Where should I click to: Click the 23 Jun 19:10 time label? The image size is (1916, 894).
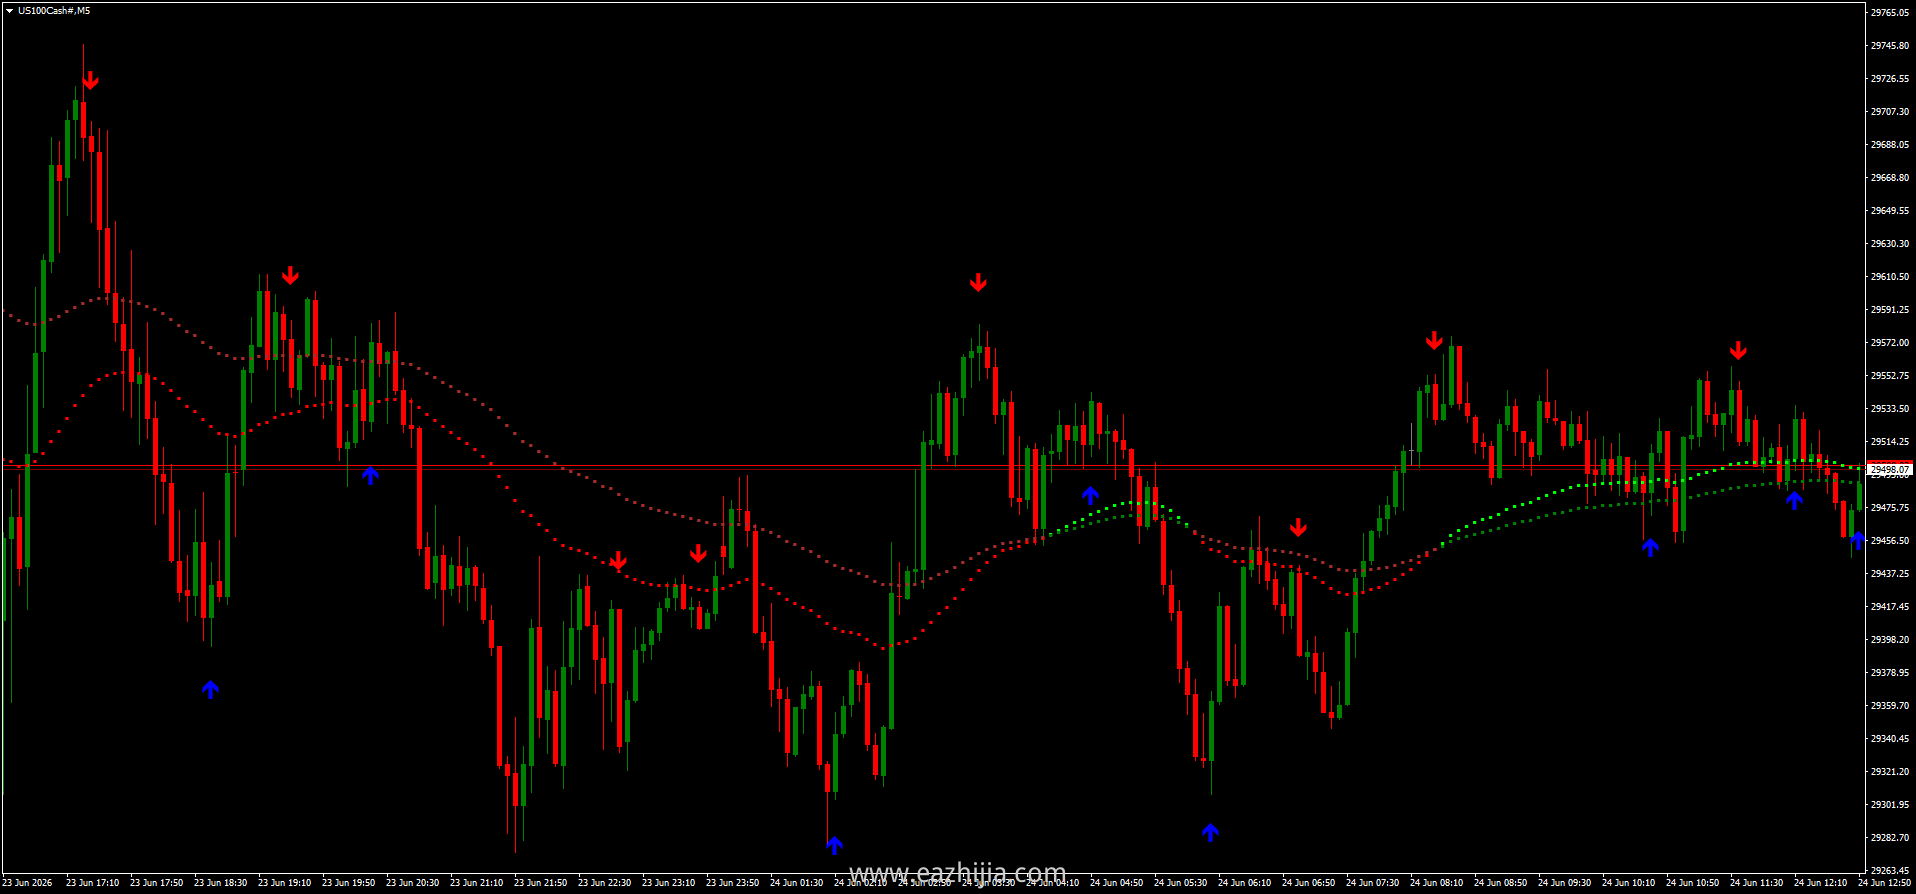point(284,882)
